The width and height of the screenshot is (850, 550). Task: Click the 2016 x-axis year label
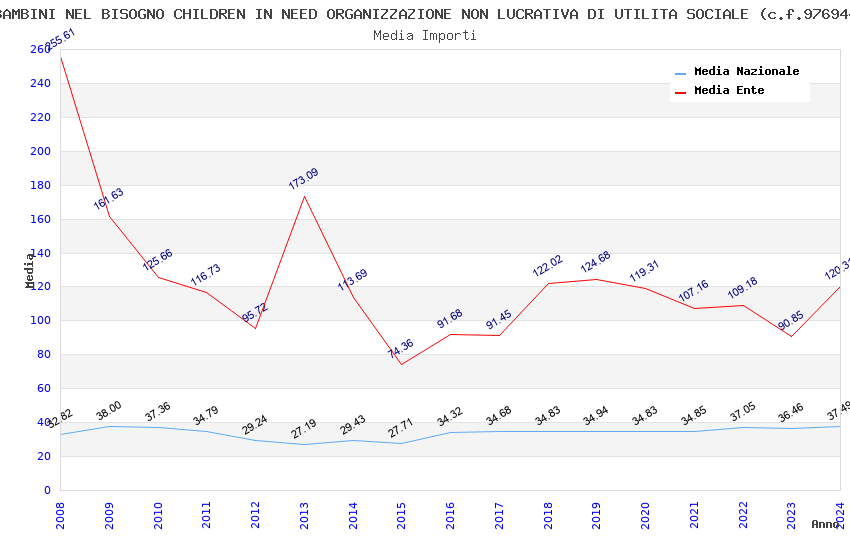point(450,515)
